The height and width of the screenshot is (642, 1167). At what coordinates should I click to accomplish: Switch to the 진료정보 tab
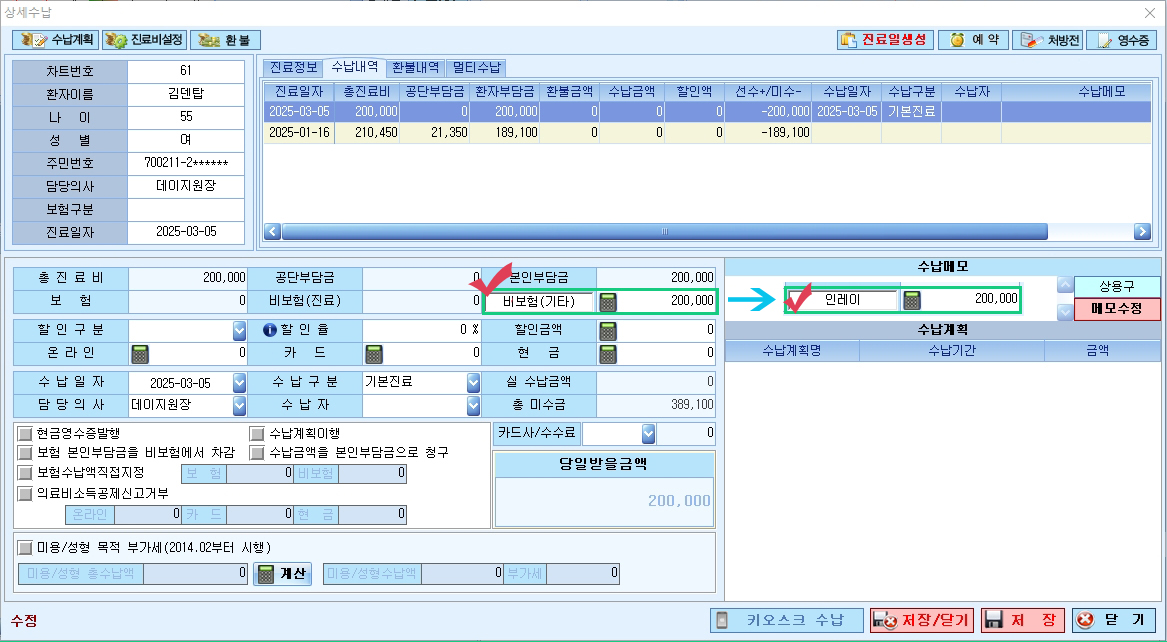[292, 67]
